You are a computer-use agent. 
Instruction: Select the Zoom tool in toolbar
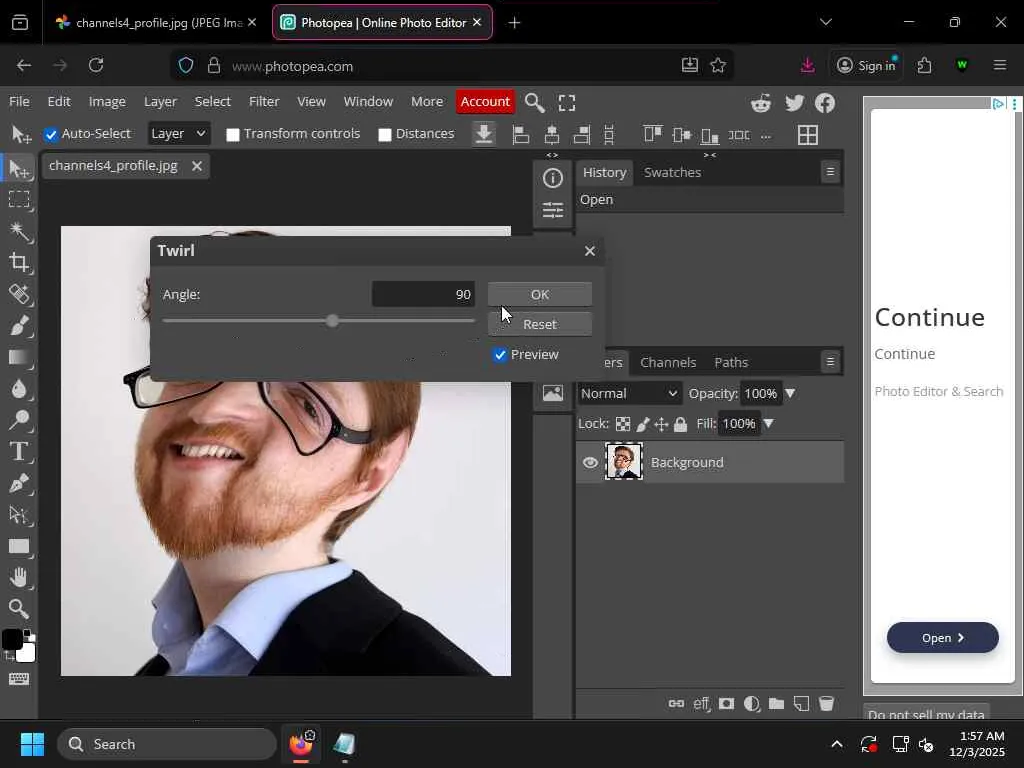coord(19,608)
